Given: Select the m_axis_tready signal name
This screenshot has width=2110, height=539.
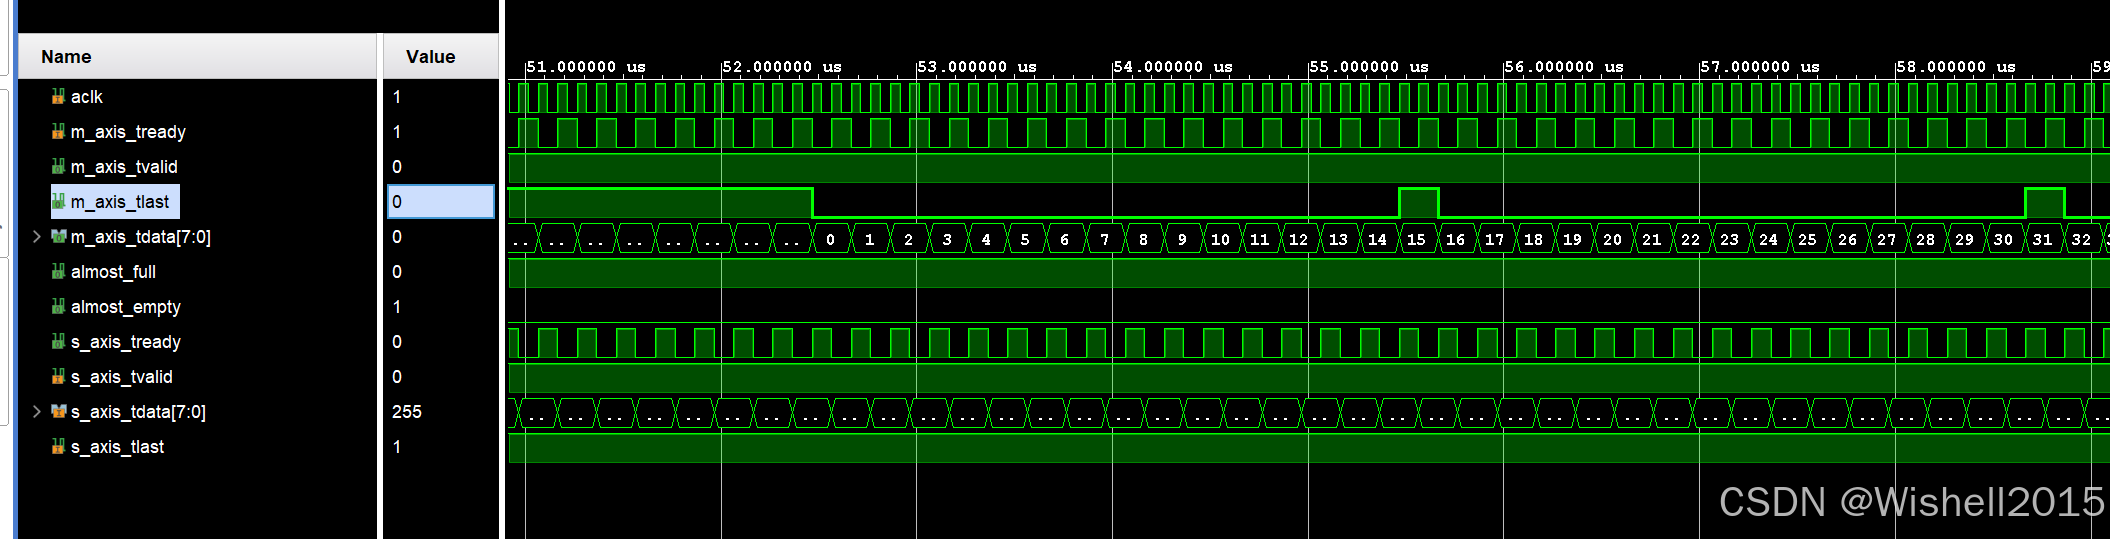Looking at the screenshot, I should (x=128, y=132).
